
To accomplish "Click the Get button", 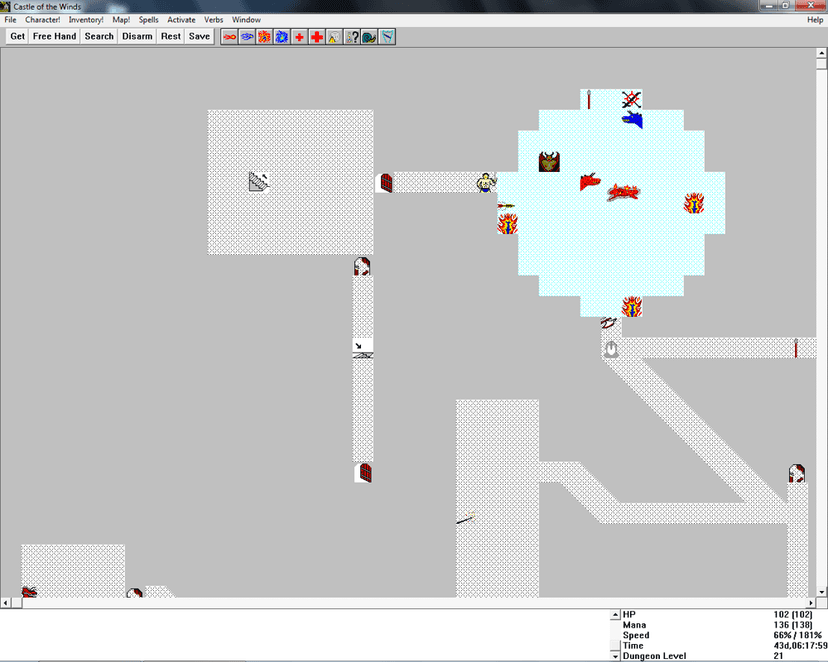I will (17, 36).
